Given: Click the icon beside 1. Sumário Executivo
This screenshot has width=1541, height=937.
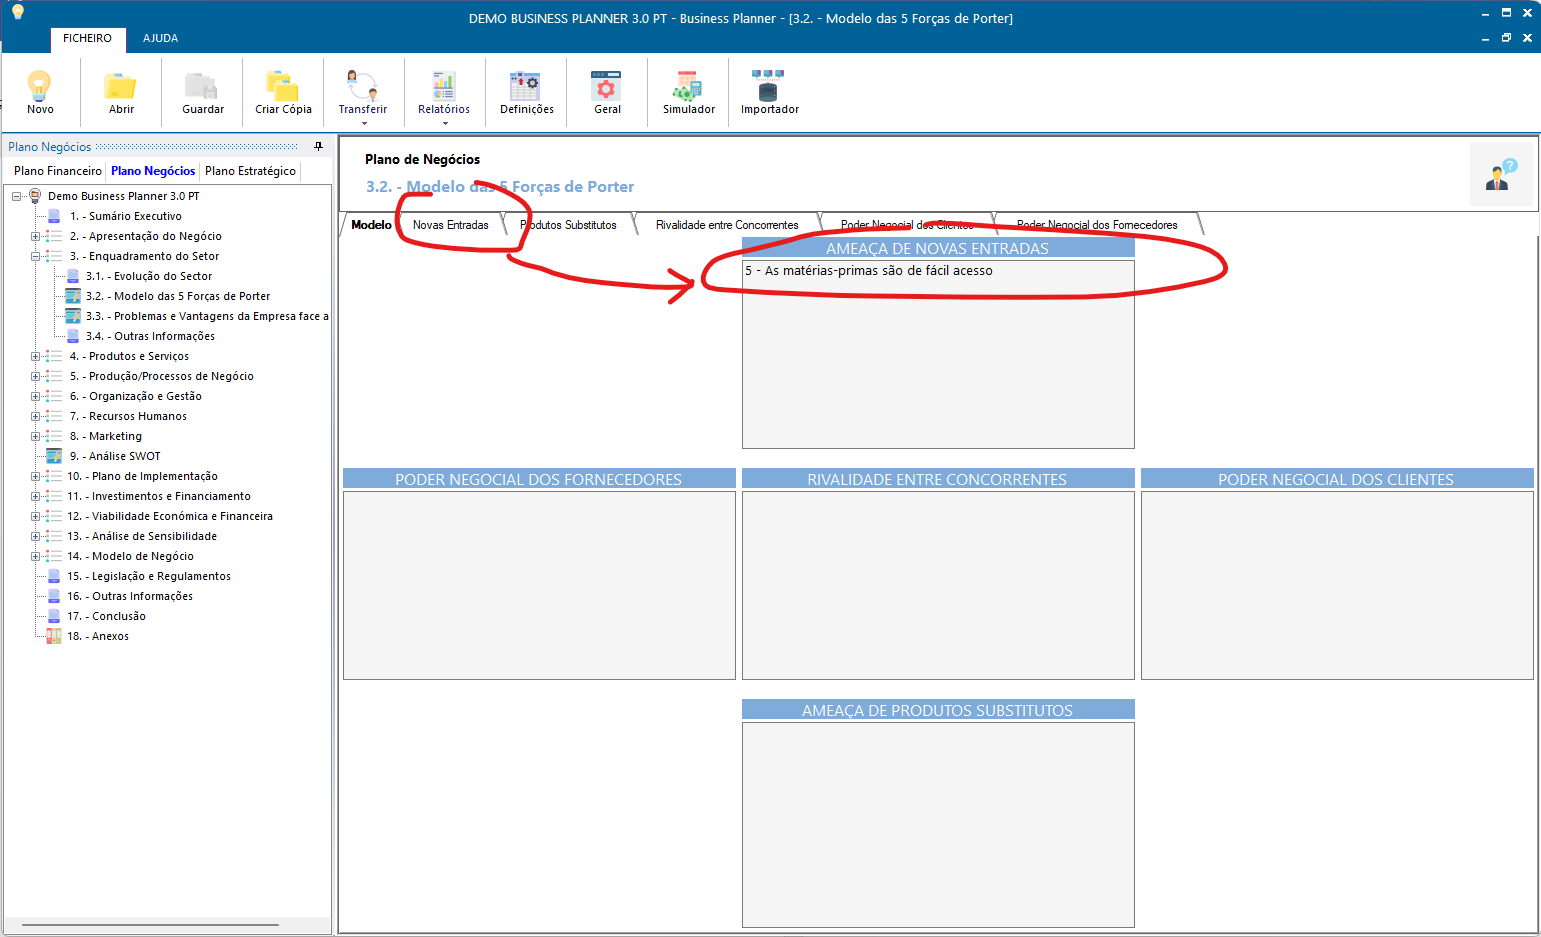Looking at the screenshot, I should tap(54, 216).
